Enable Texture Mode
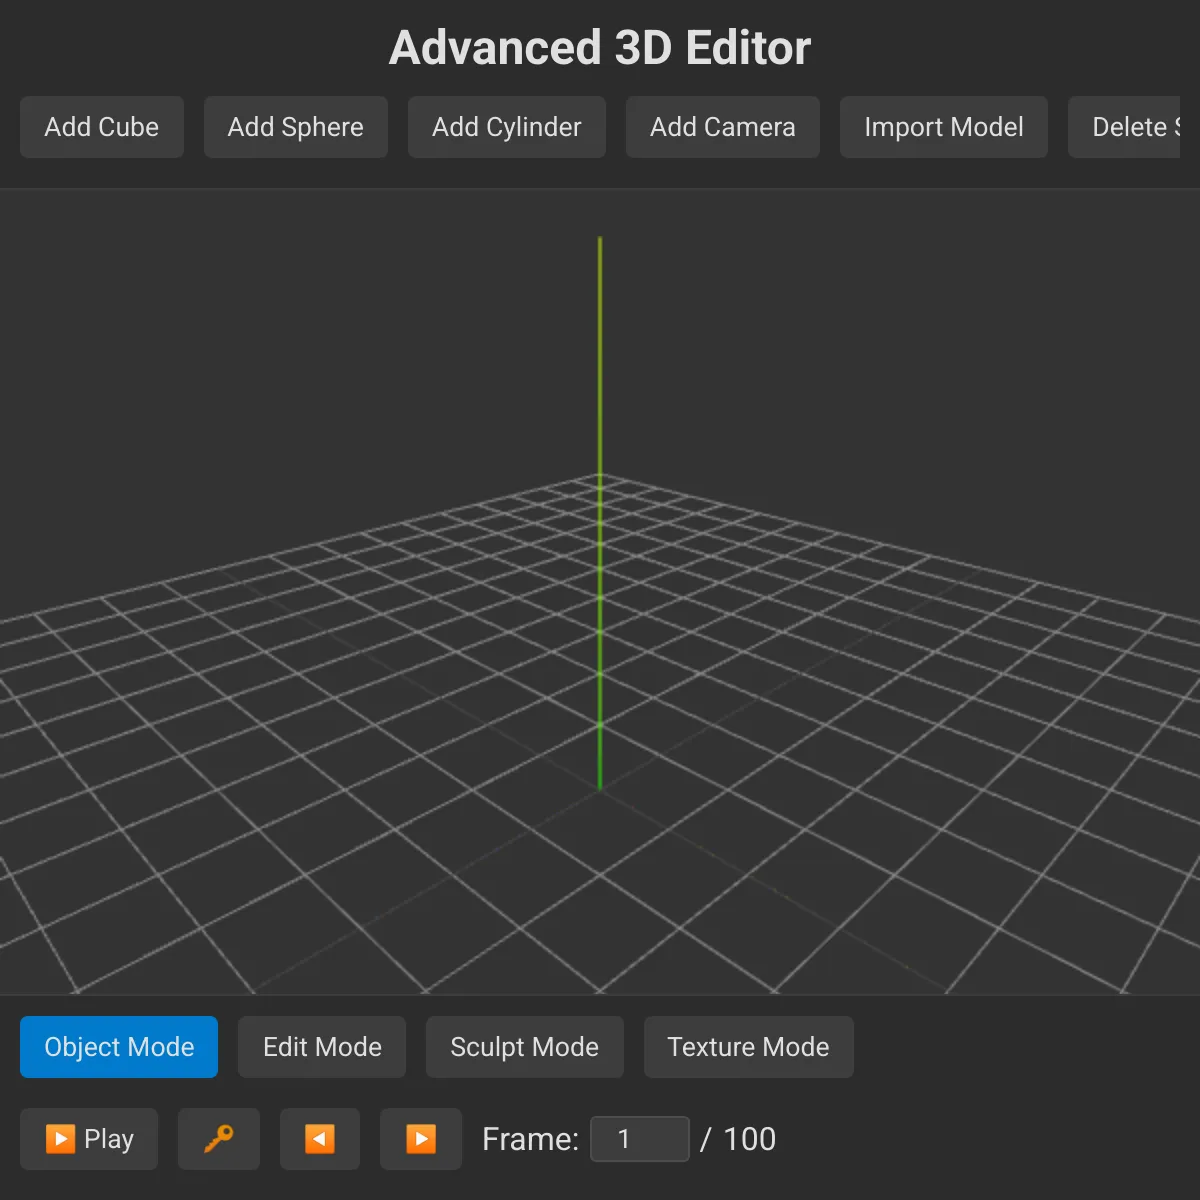The height and width of the screenshot is (1200, 1200). 748,1047
